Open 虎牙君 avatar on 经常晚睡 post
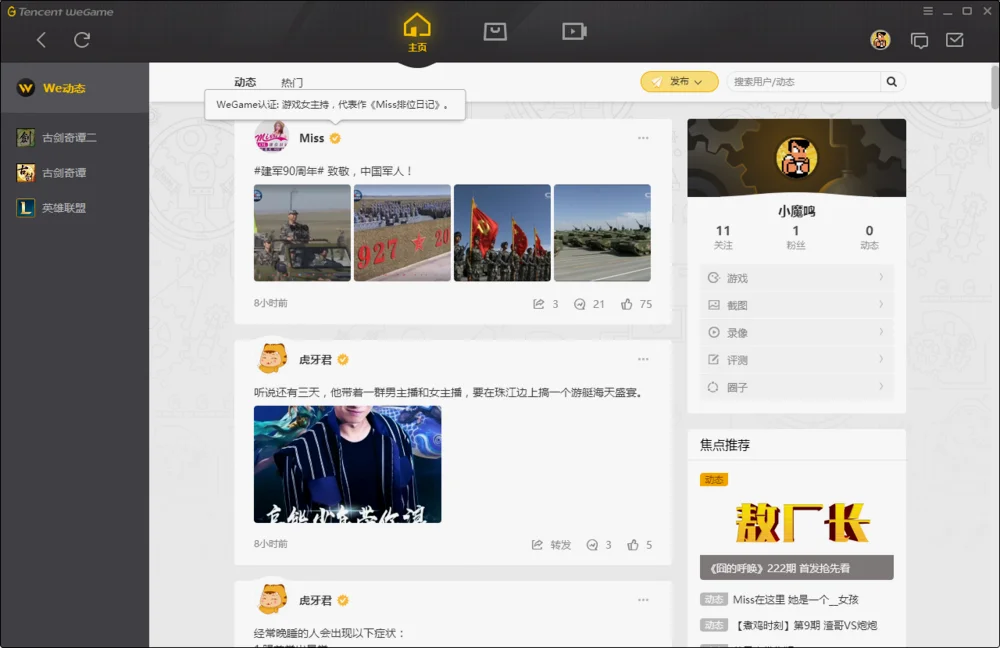This screenshot has height=648, width=1000. (272, 600)
